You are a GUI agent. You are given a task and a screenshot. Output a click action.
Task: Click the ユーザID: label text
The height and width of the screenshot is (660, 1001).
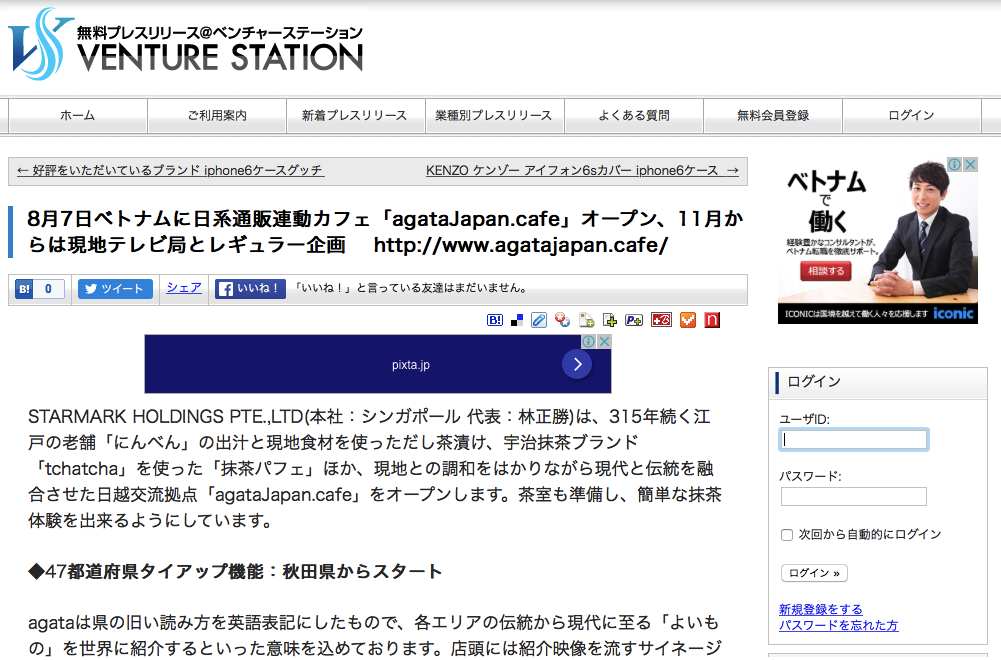point(804,419)
